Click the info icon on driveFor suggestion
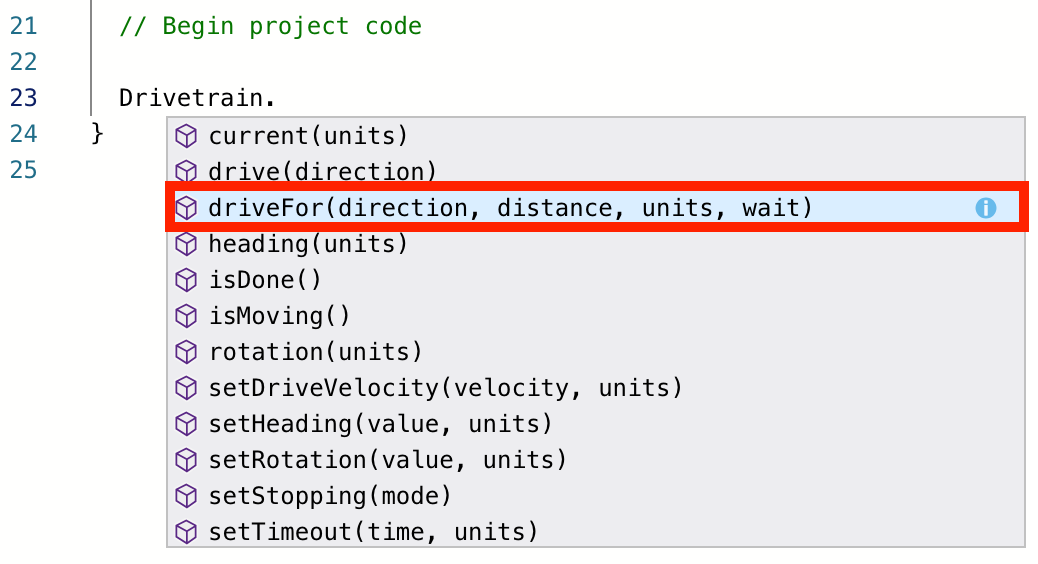The height and width of the screenshot is (564, 1038). pos(986,208)
